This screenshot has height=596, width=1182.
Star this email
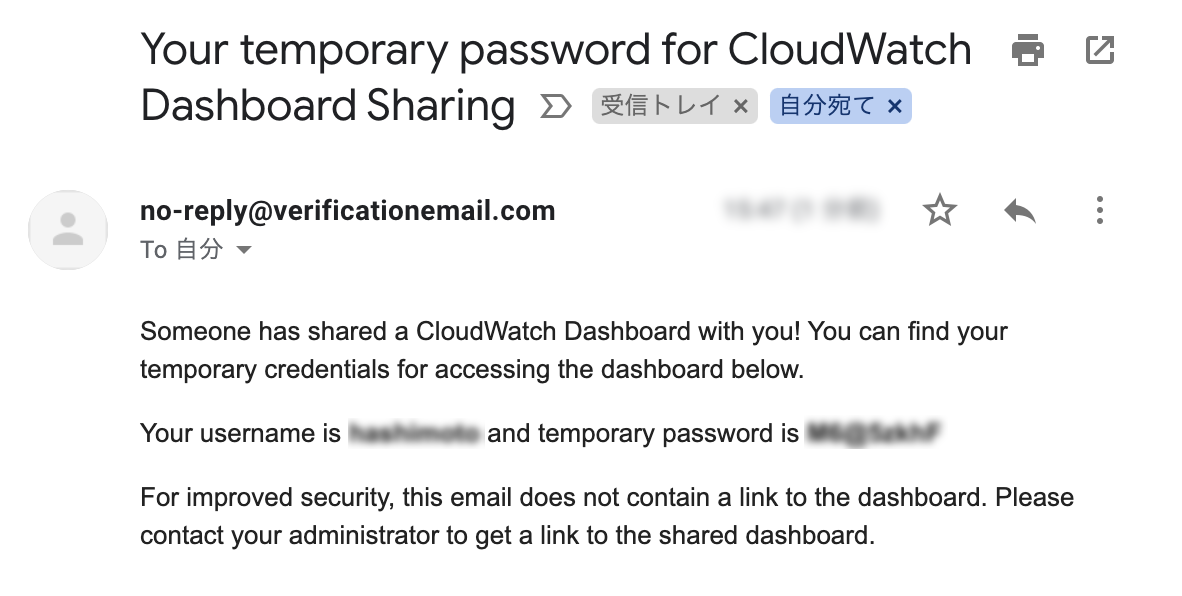coord(939,210)
